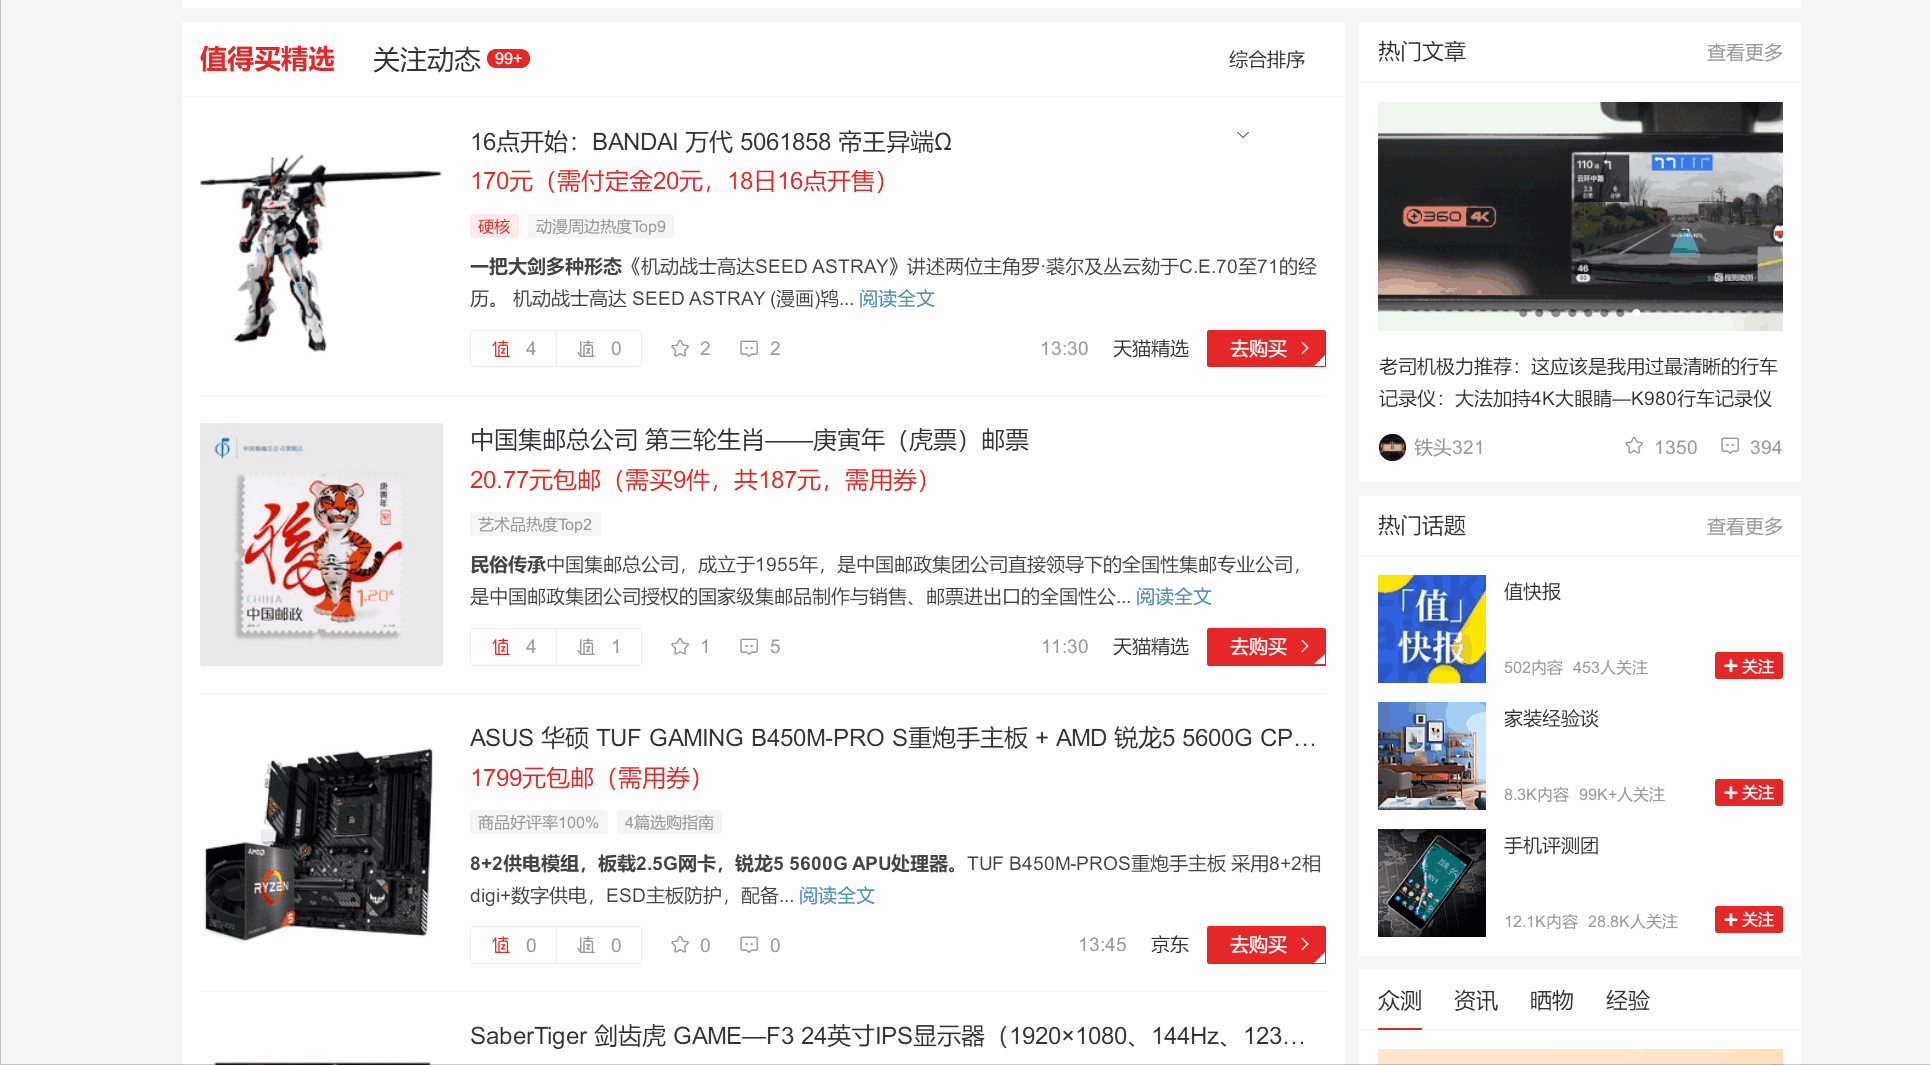Image resolution: width=1930 pixels, height=1065 pixels.
Task: Open the 手机评测团 topic name
Action: (x=1551, y=846)
